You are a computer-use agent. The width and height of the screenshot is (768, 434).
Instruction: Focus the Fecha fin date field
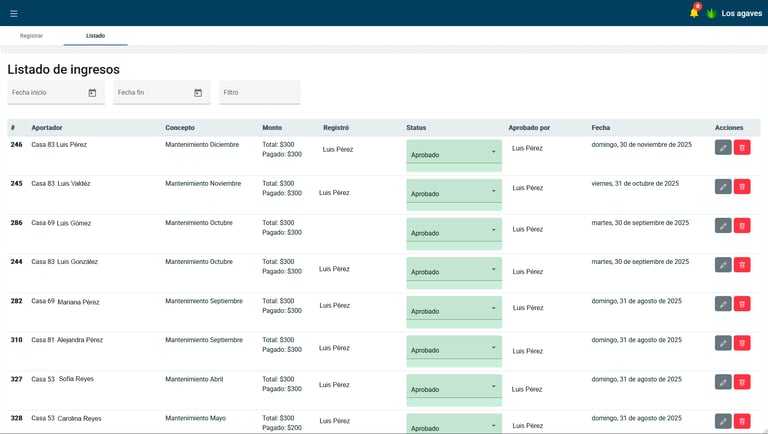click(162, 93)
